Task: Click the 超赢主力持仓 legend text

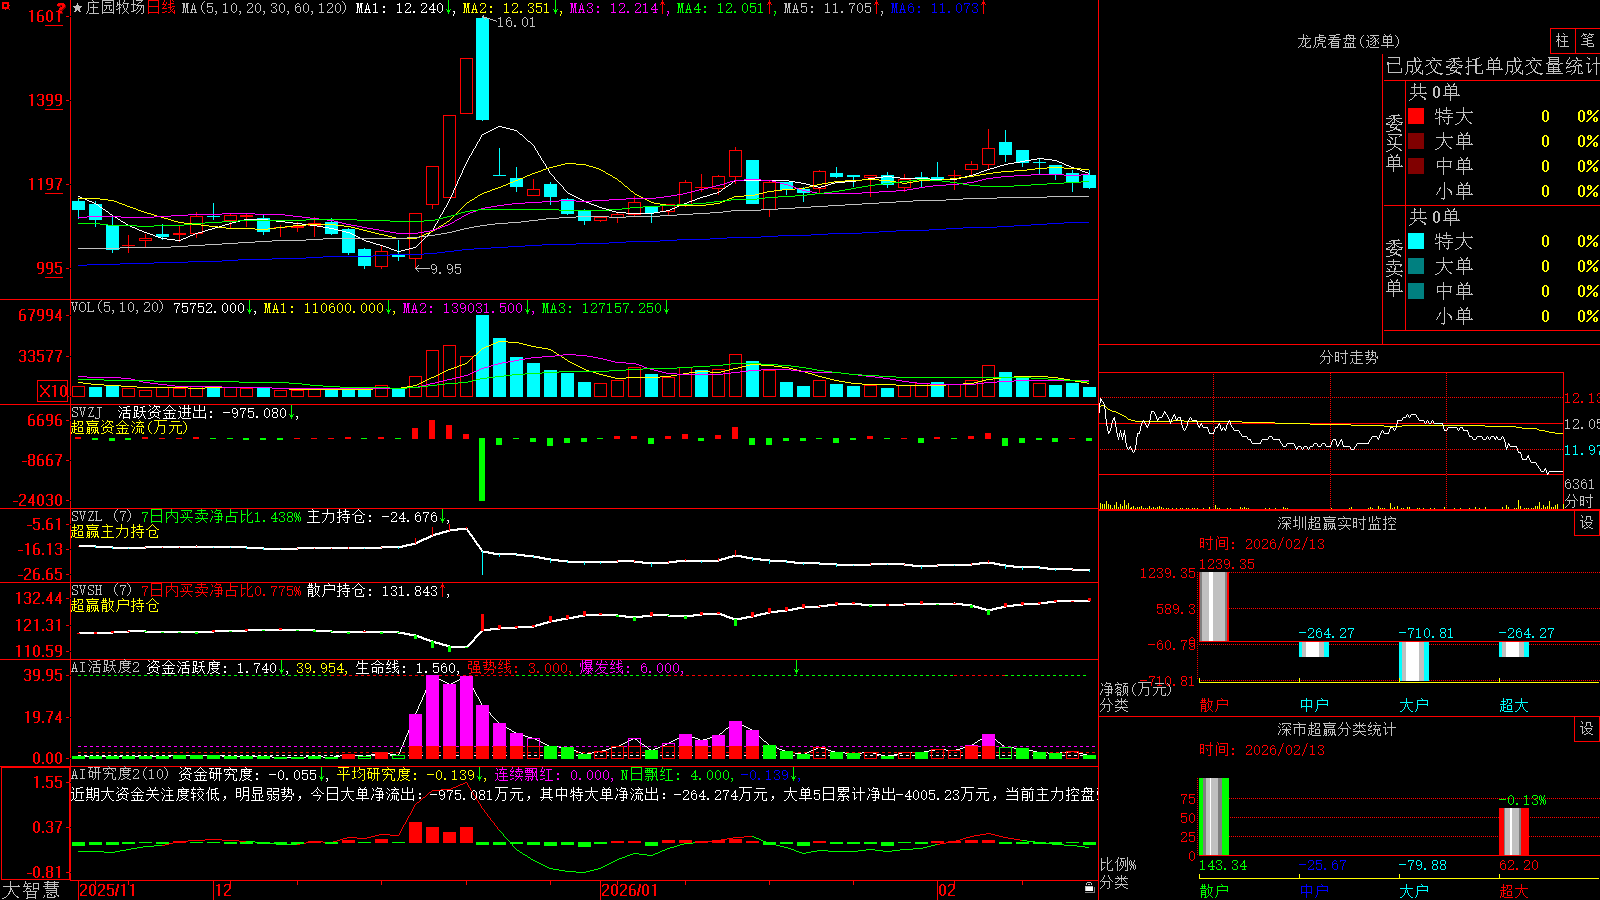Action: tap(115, 531)
